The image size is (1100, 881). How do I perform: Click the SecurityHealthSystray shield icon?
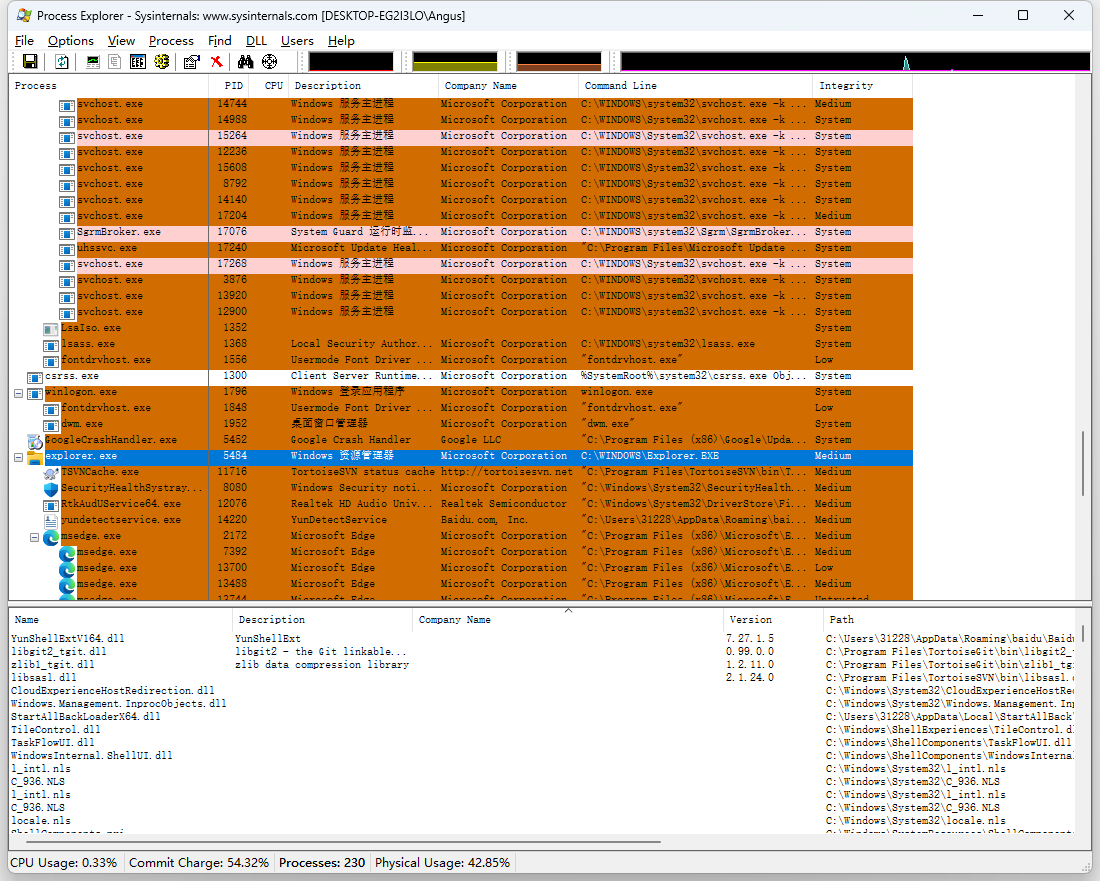pos(51,489)
